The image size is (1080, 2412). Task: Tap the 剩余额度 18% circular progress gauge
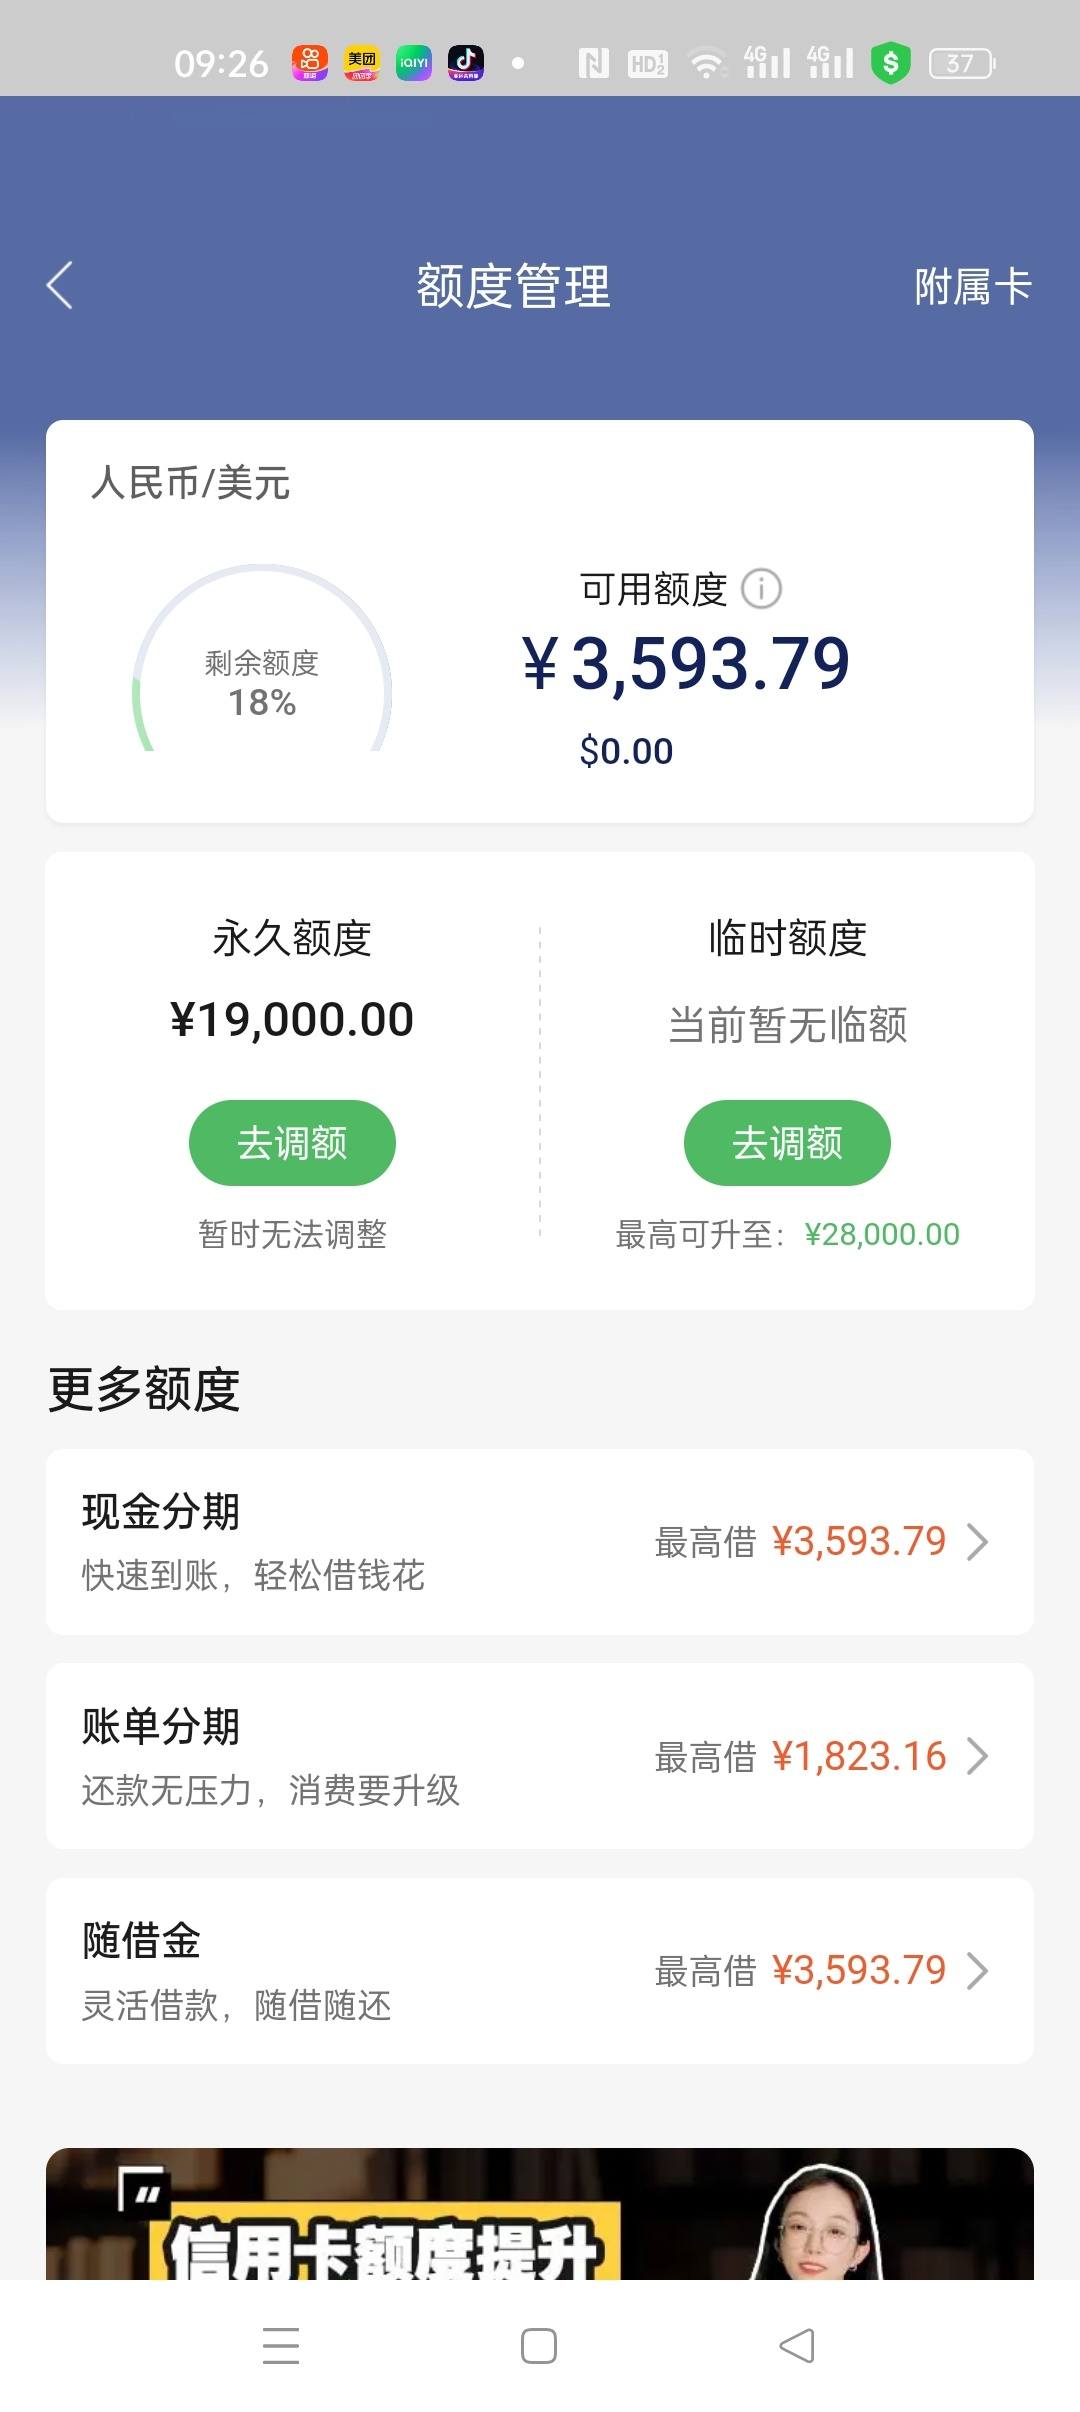(261, 660)
